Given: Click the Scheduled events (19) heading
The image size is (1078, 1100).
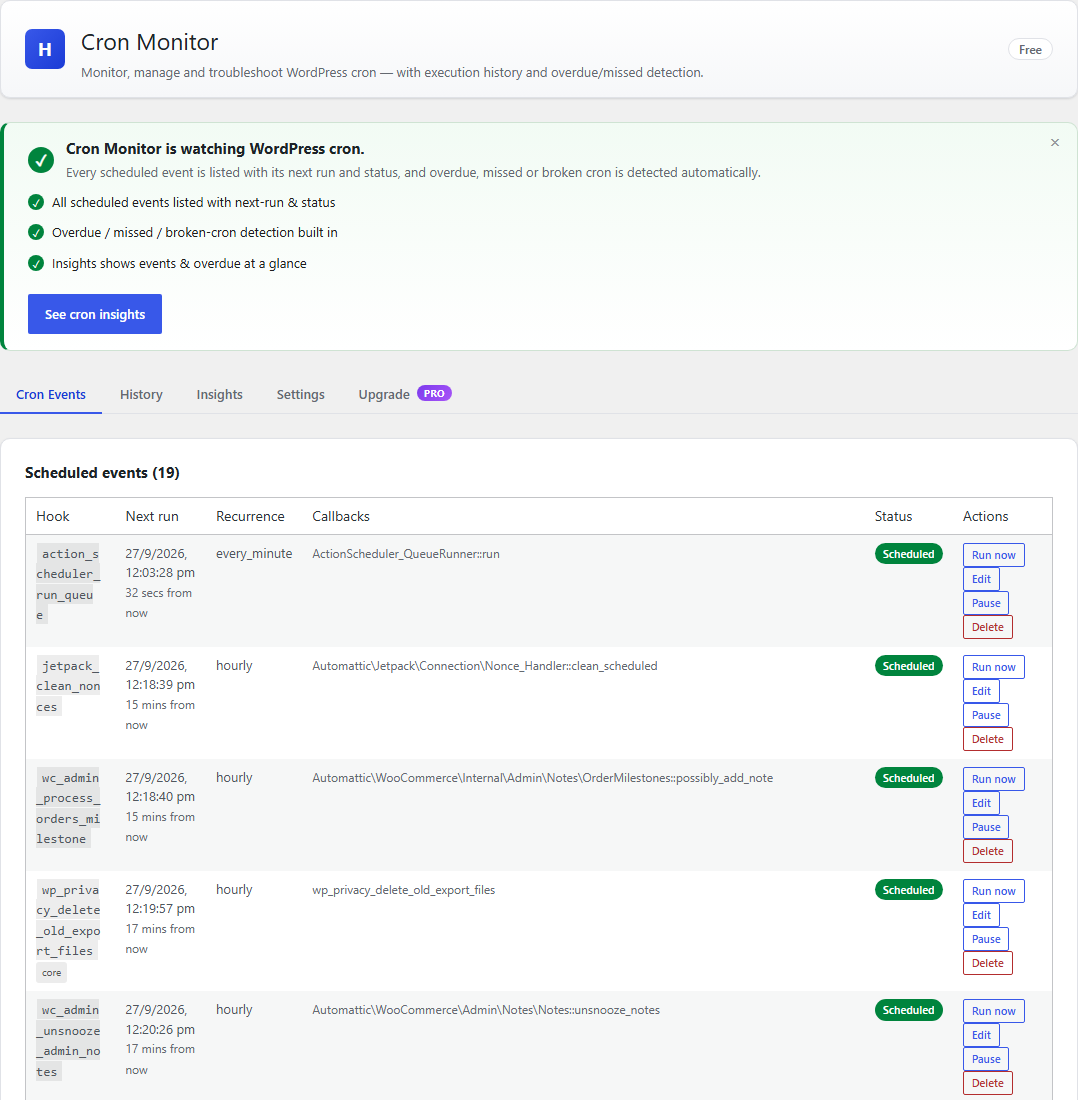Looking at the screenshot, I should (x=102, y=473).
